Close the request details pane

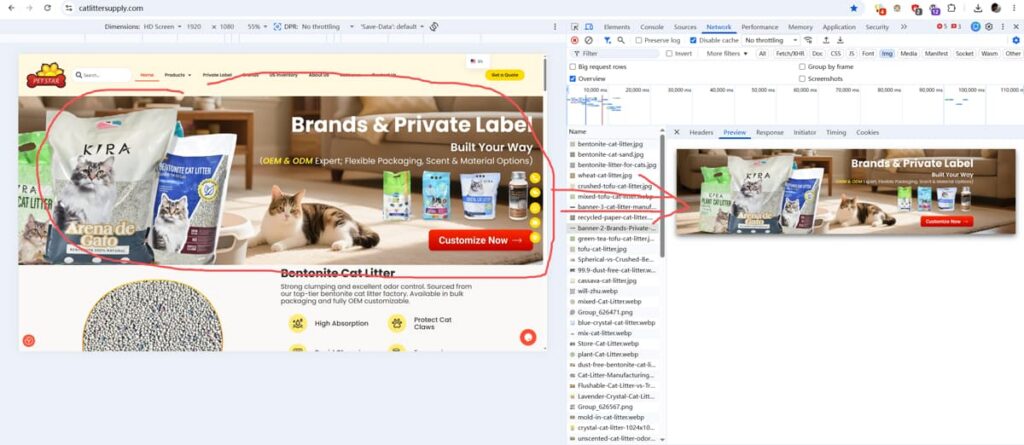point(677,132)
